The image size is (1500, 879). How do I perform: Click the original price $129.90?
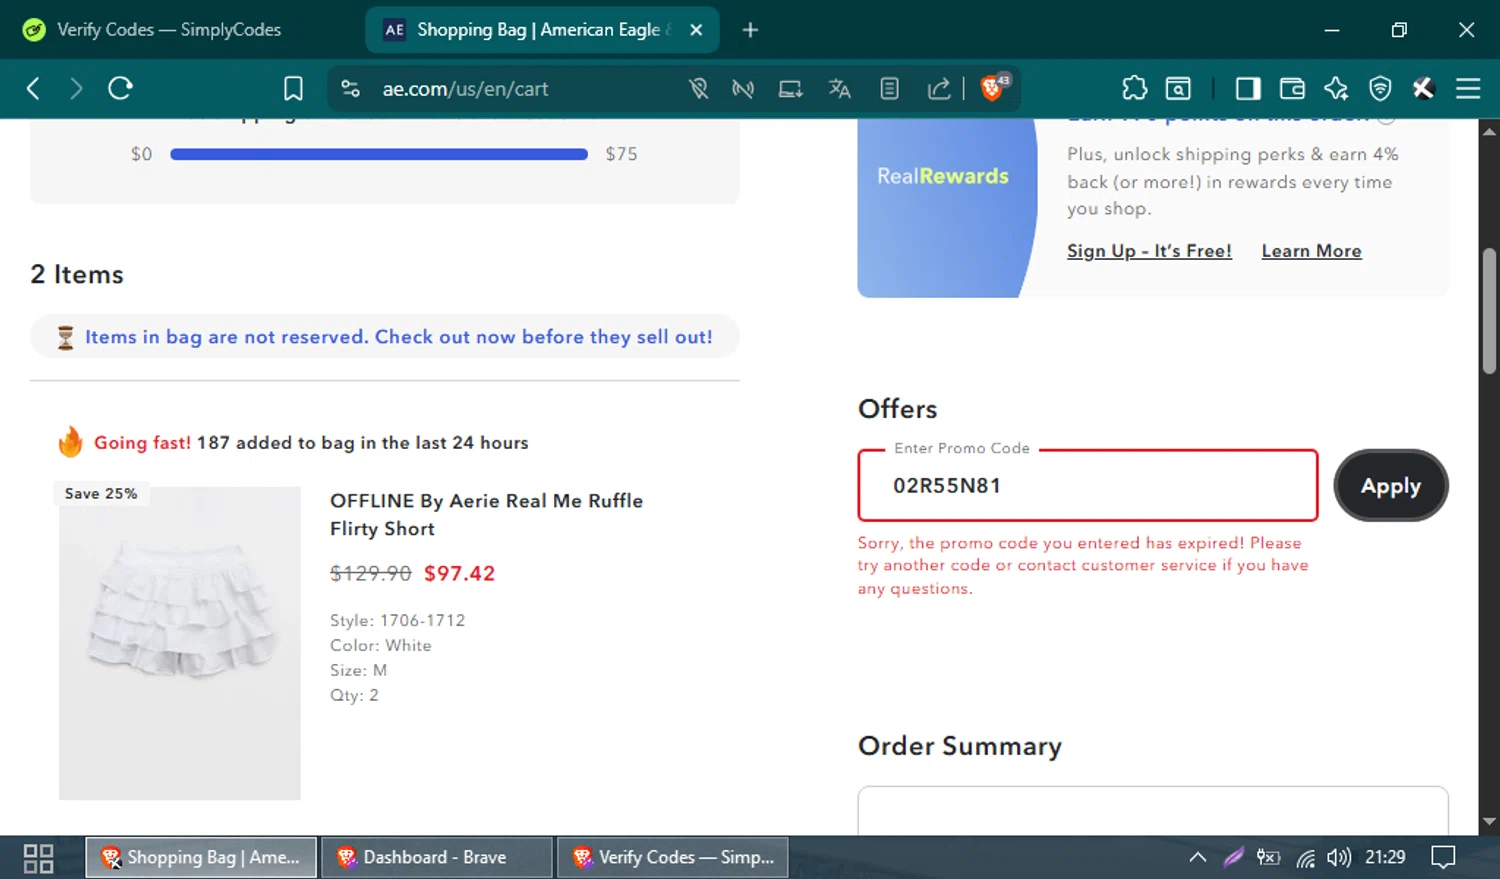[x=371, y=573]
